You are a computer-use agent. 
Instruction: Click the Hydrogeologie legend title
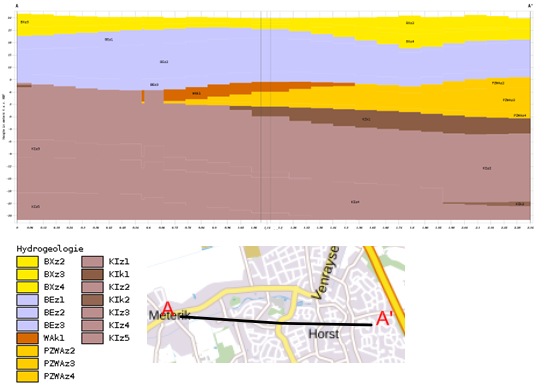(x=50, y=249)
